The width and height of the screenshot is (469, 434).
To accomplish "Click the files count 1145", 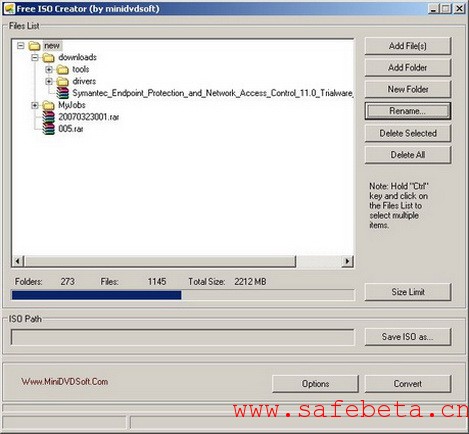I will (157, 282).
